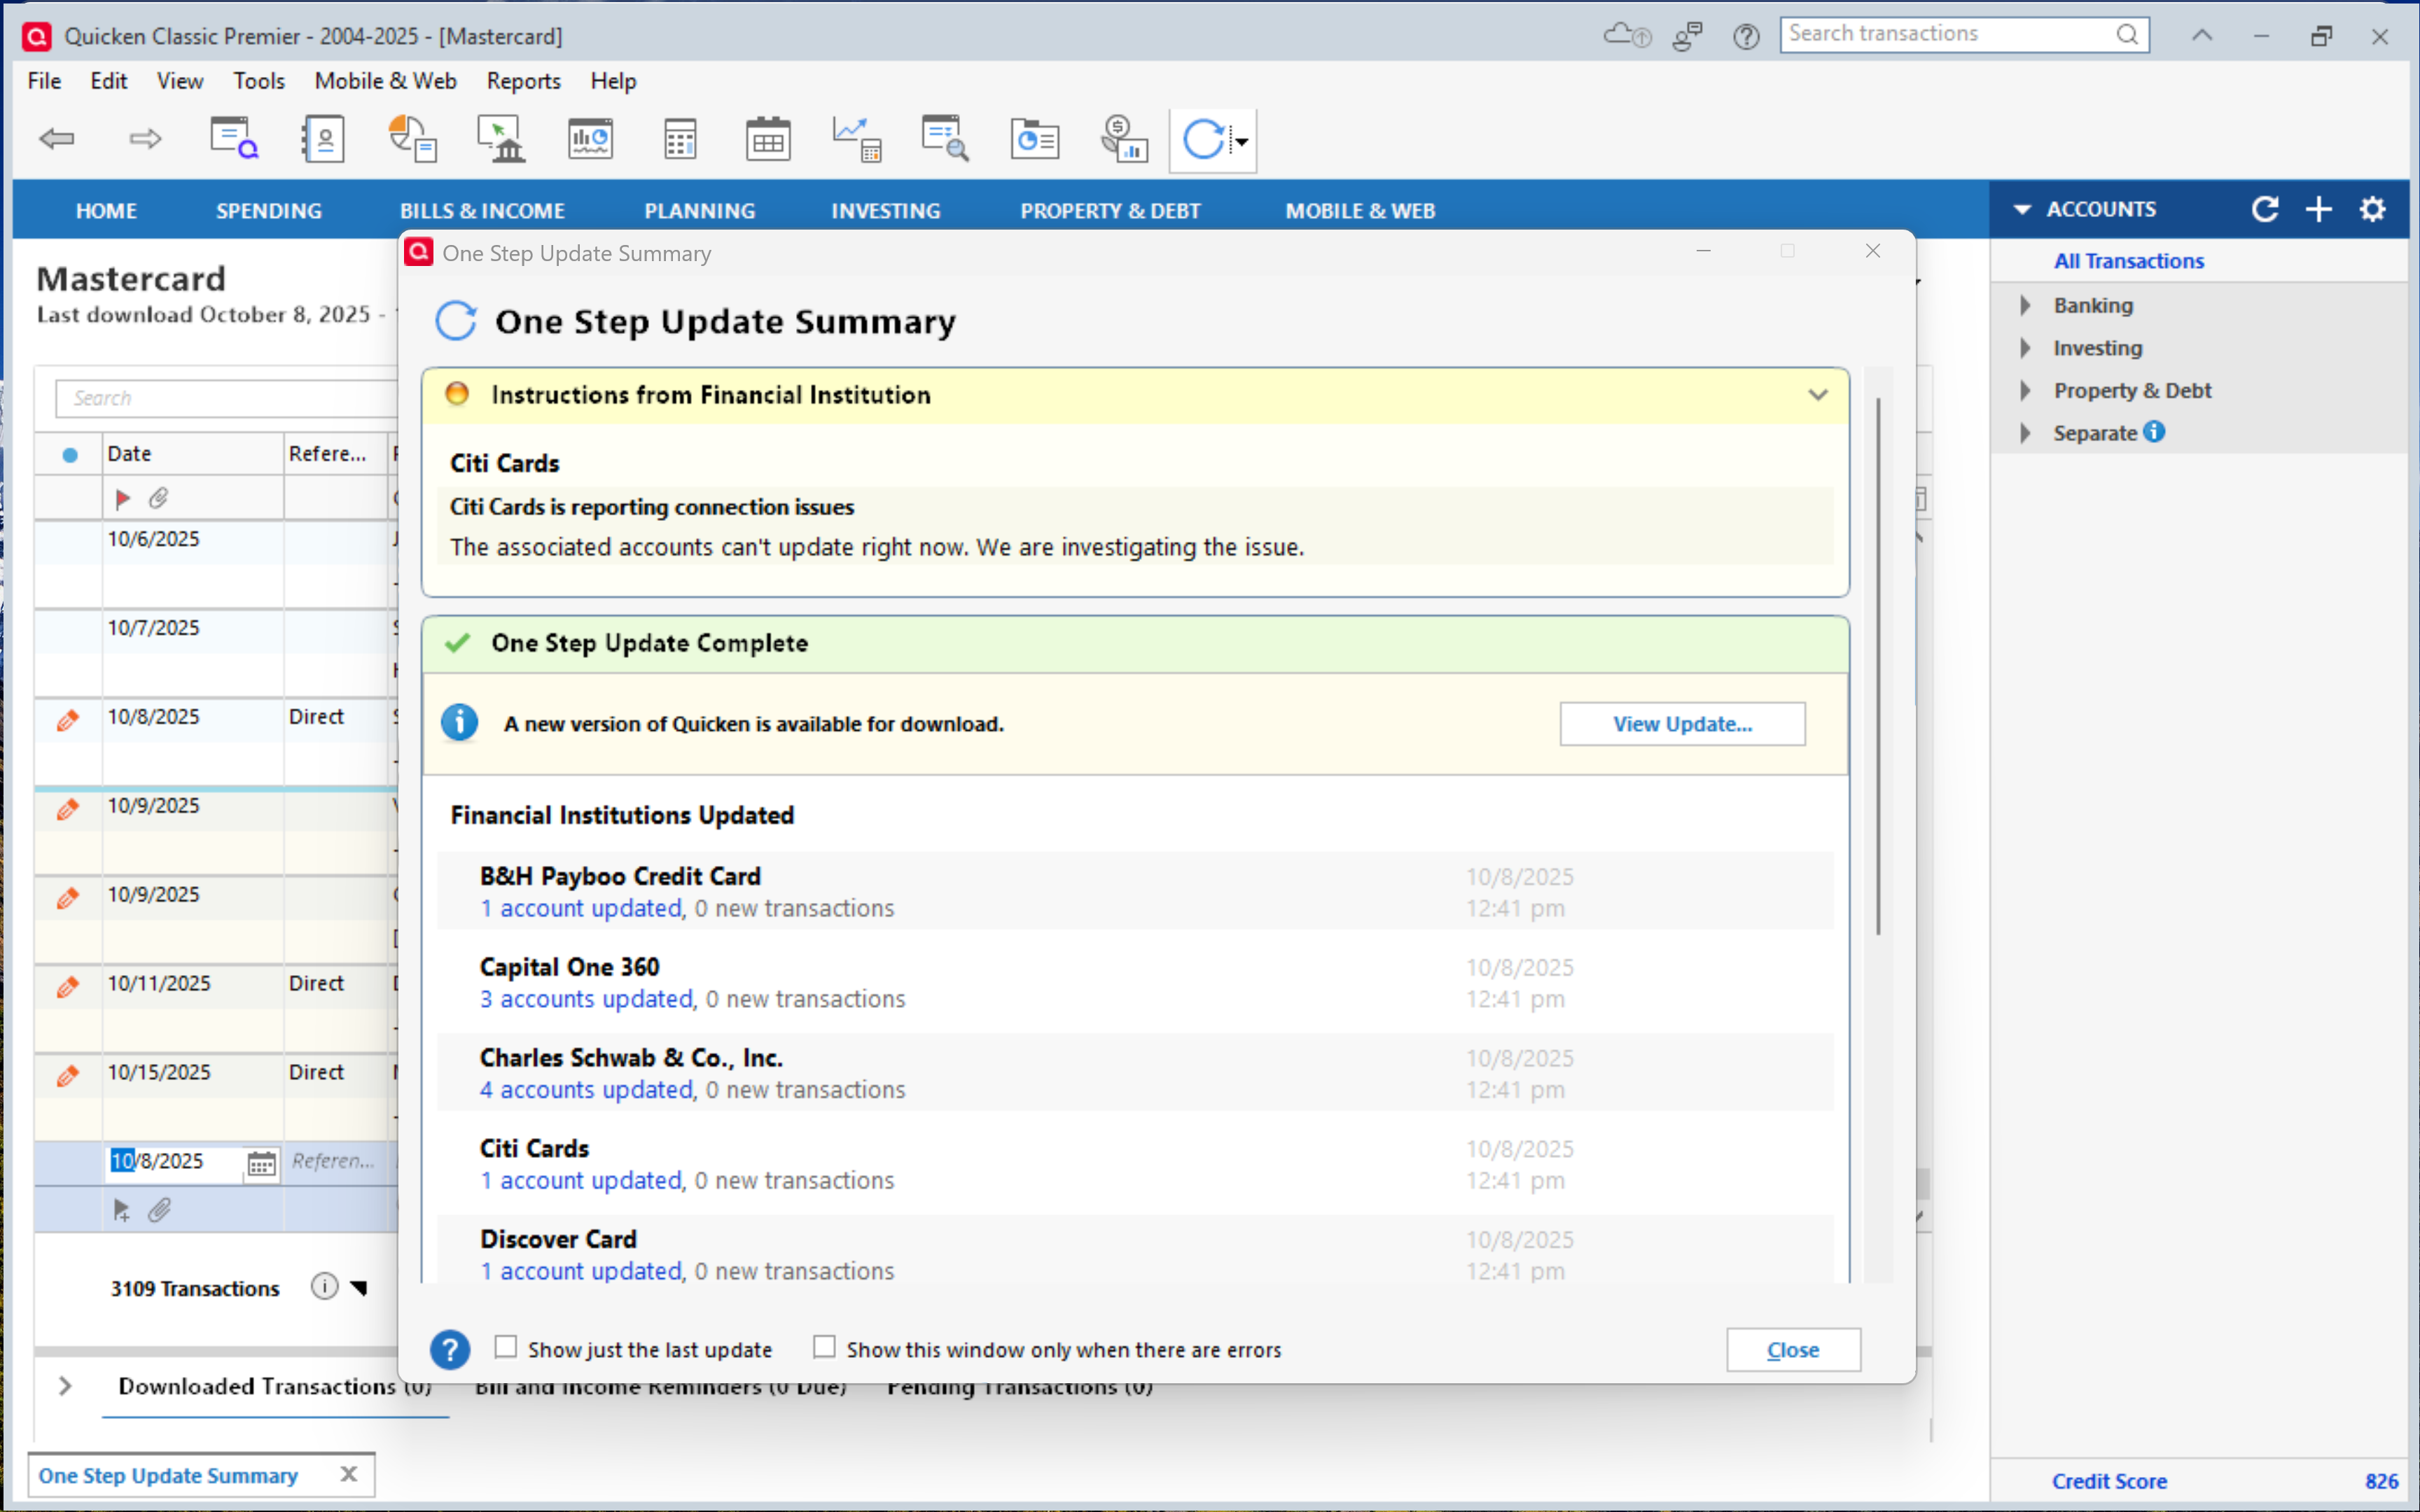Check Show this window only when errors
Screen dimensions: 2420x1512
(x=824, y=1348)
